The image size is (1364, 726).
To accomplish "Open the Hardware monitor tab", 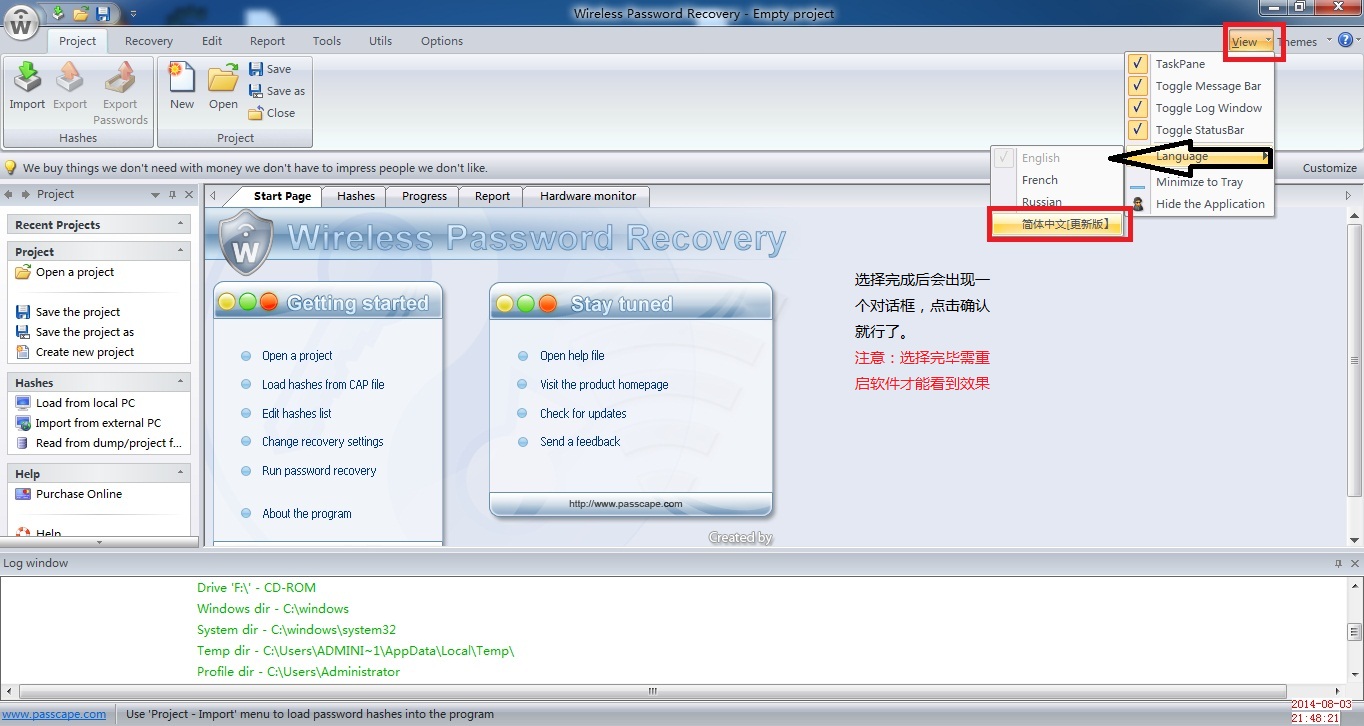I will (x=588, y=196).
